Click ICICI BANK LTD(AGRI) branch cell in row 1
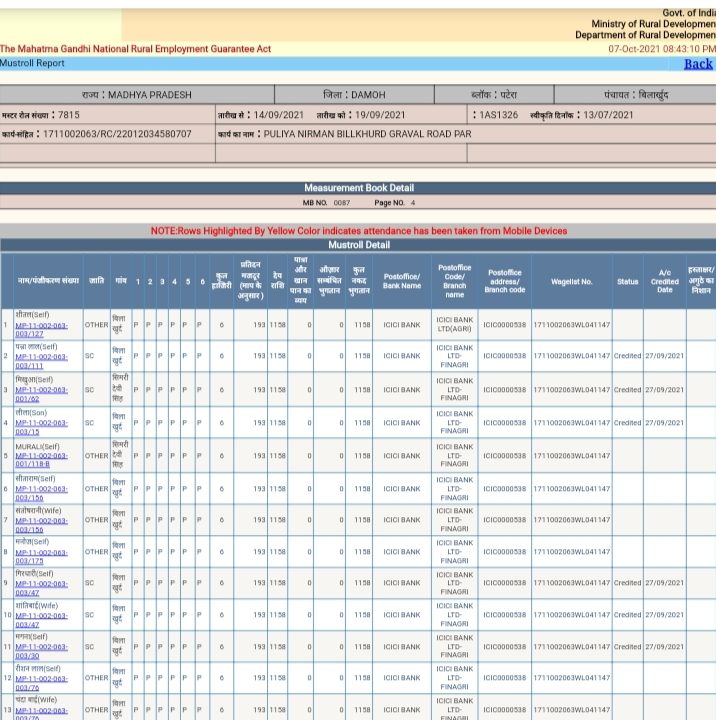Image resolution: width=716 pixels, height=720 pixels. click(455, 325)
